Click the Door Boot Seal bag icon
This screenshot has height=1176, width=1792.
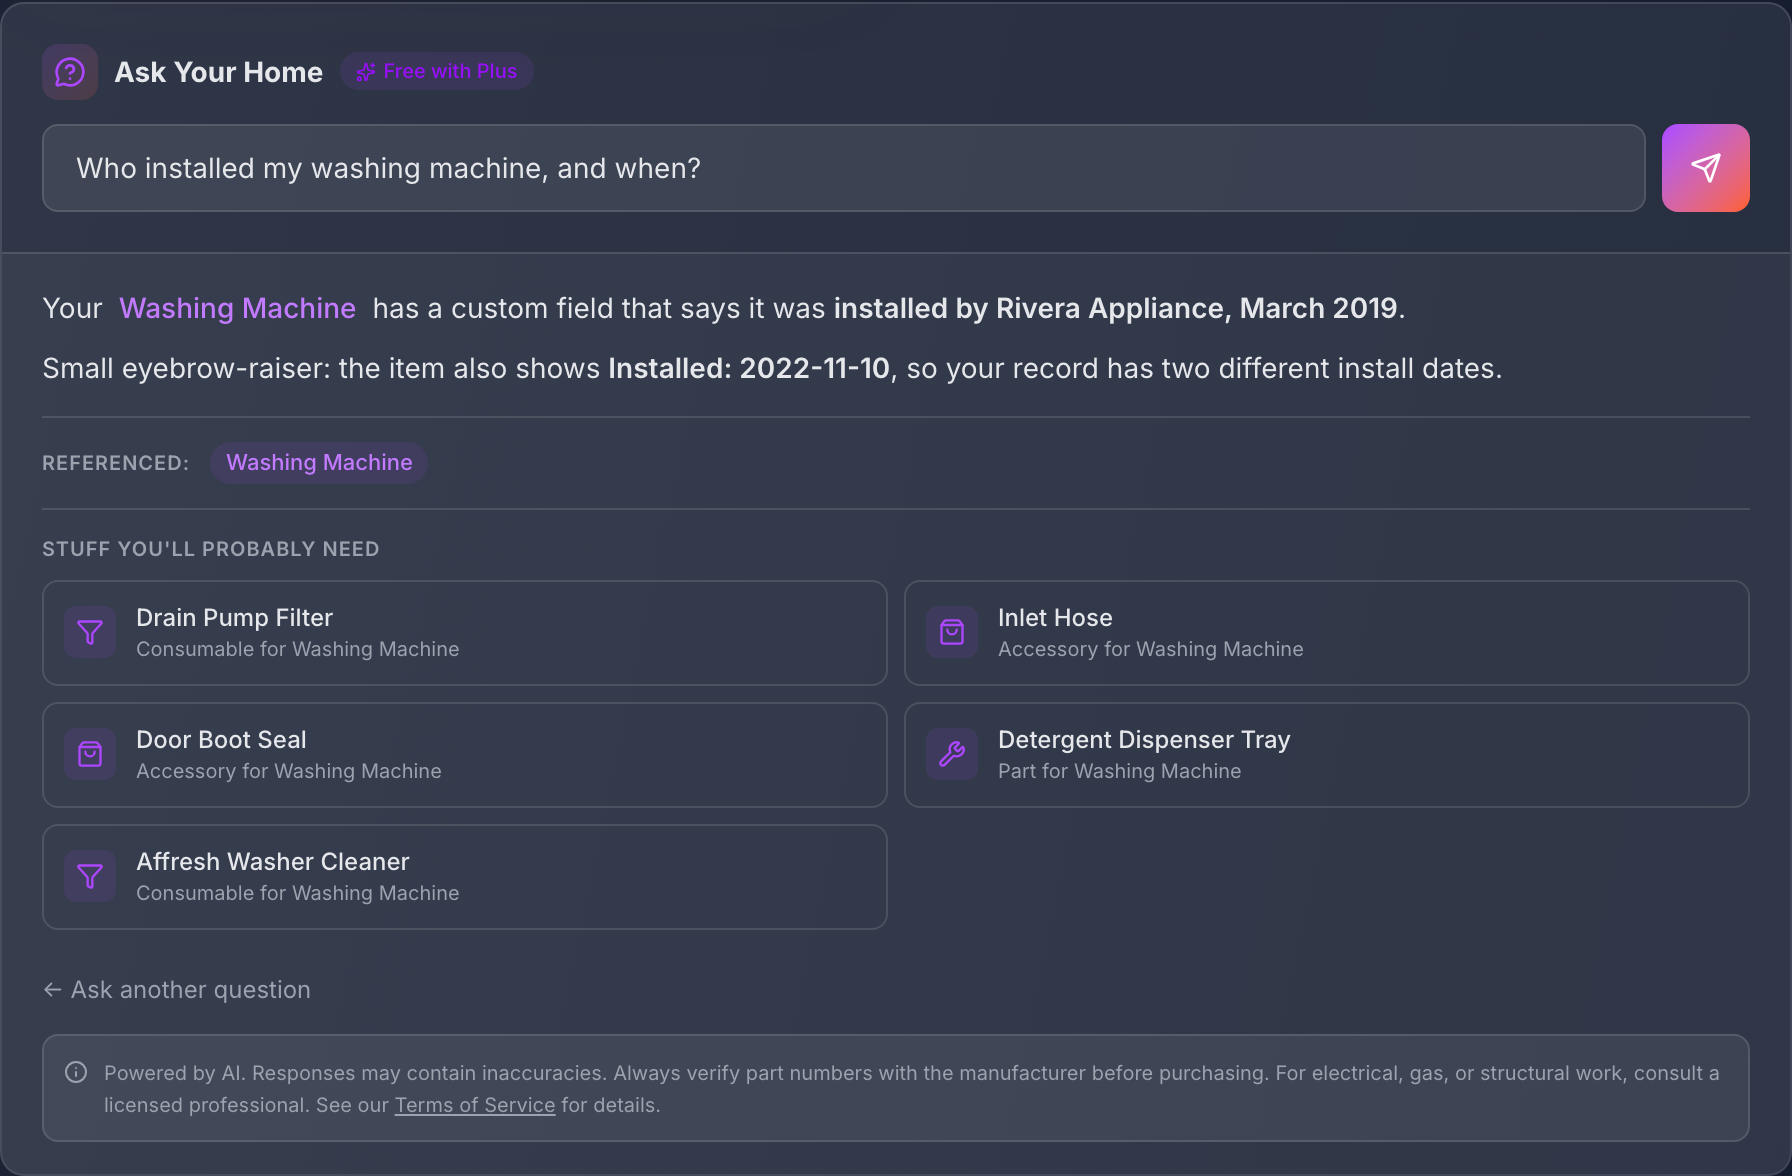coord(90,755)
